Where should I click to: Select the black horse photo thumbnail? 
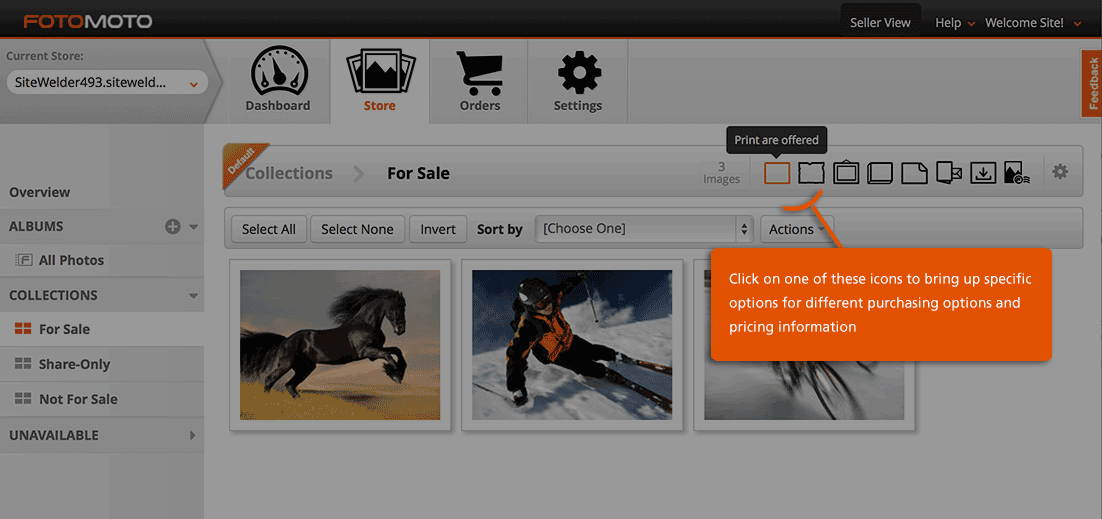click(340, 344)
